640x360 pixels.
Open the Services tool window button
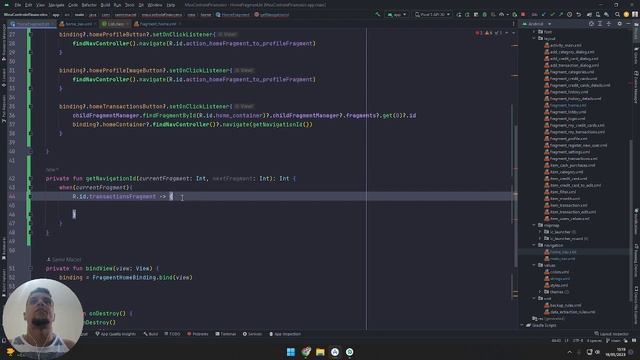[x=252, y=334]
